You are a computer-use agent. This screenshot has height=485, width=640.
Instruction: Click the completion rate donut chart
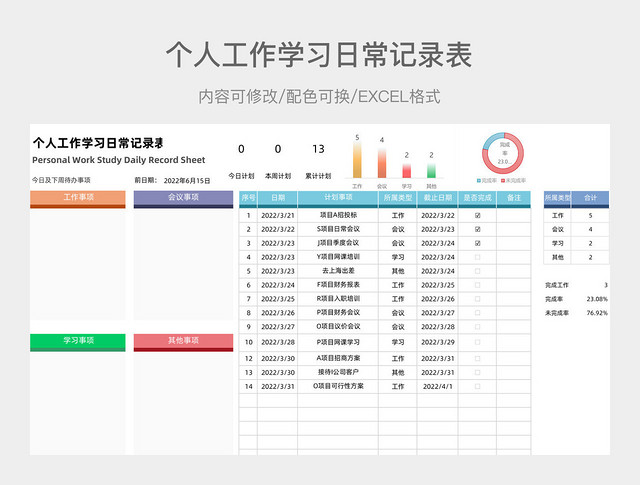503,154
